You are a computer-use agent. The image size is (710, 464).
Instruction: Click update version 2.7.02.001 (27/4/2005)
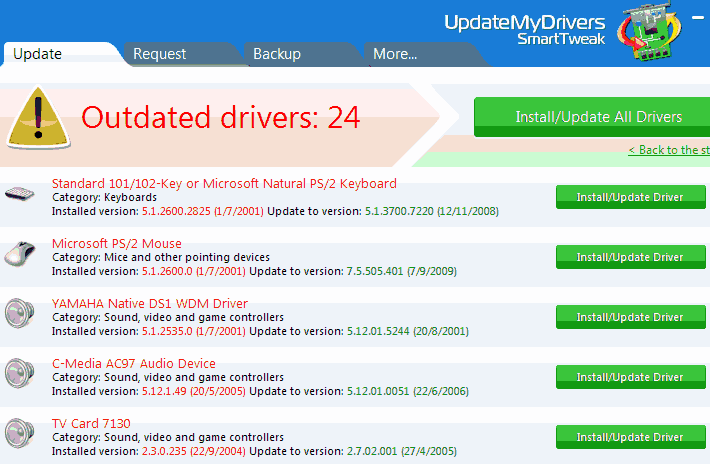pyautogui.click(x=402, y=451)
